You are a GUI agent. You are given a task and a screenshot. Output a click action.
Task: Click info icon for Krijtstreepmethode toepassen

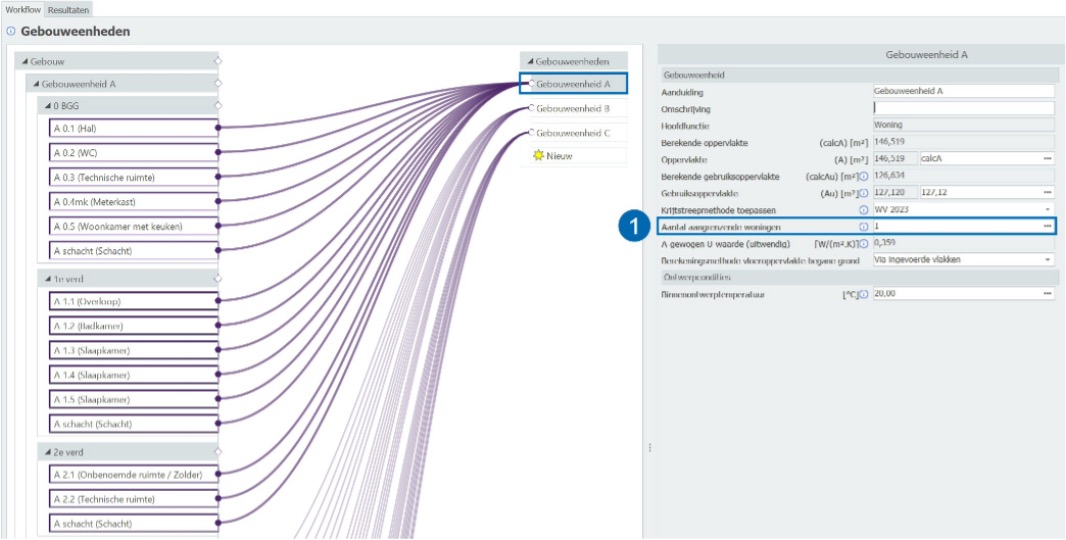tap(863, 210)
